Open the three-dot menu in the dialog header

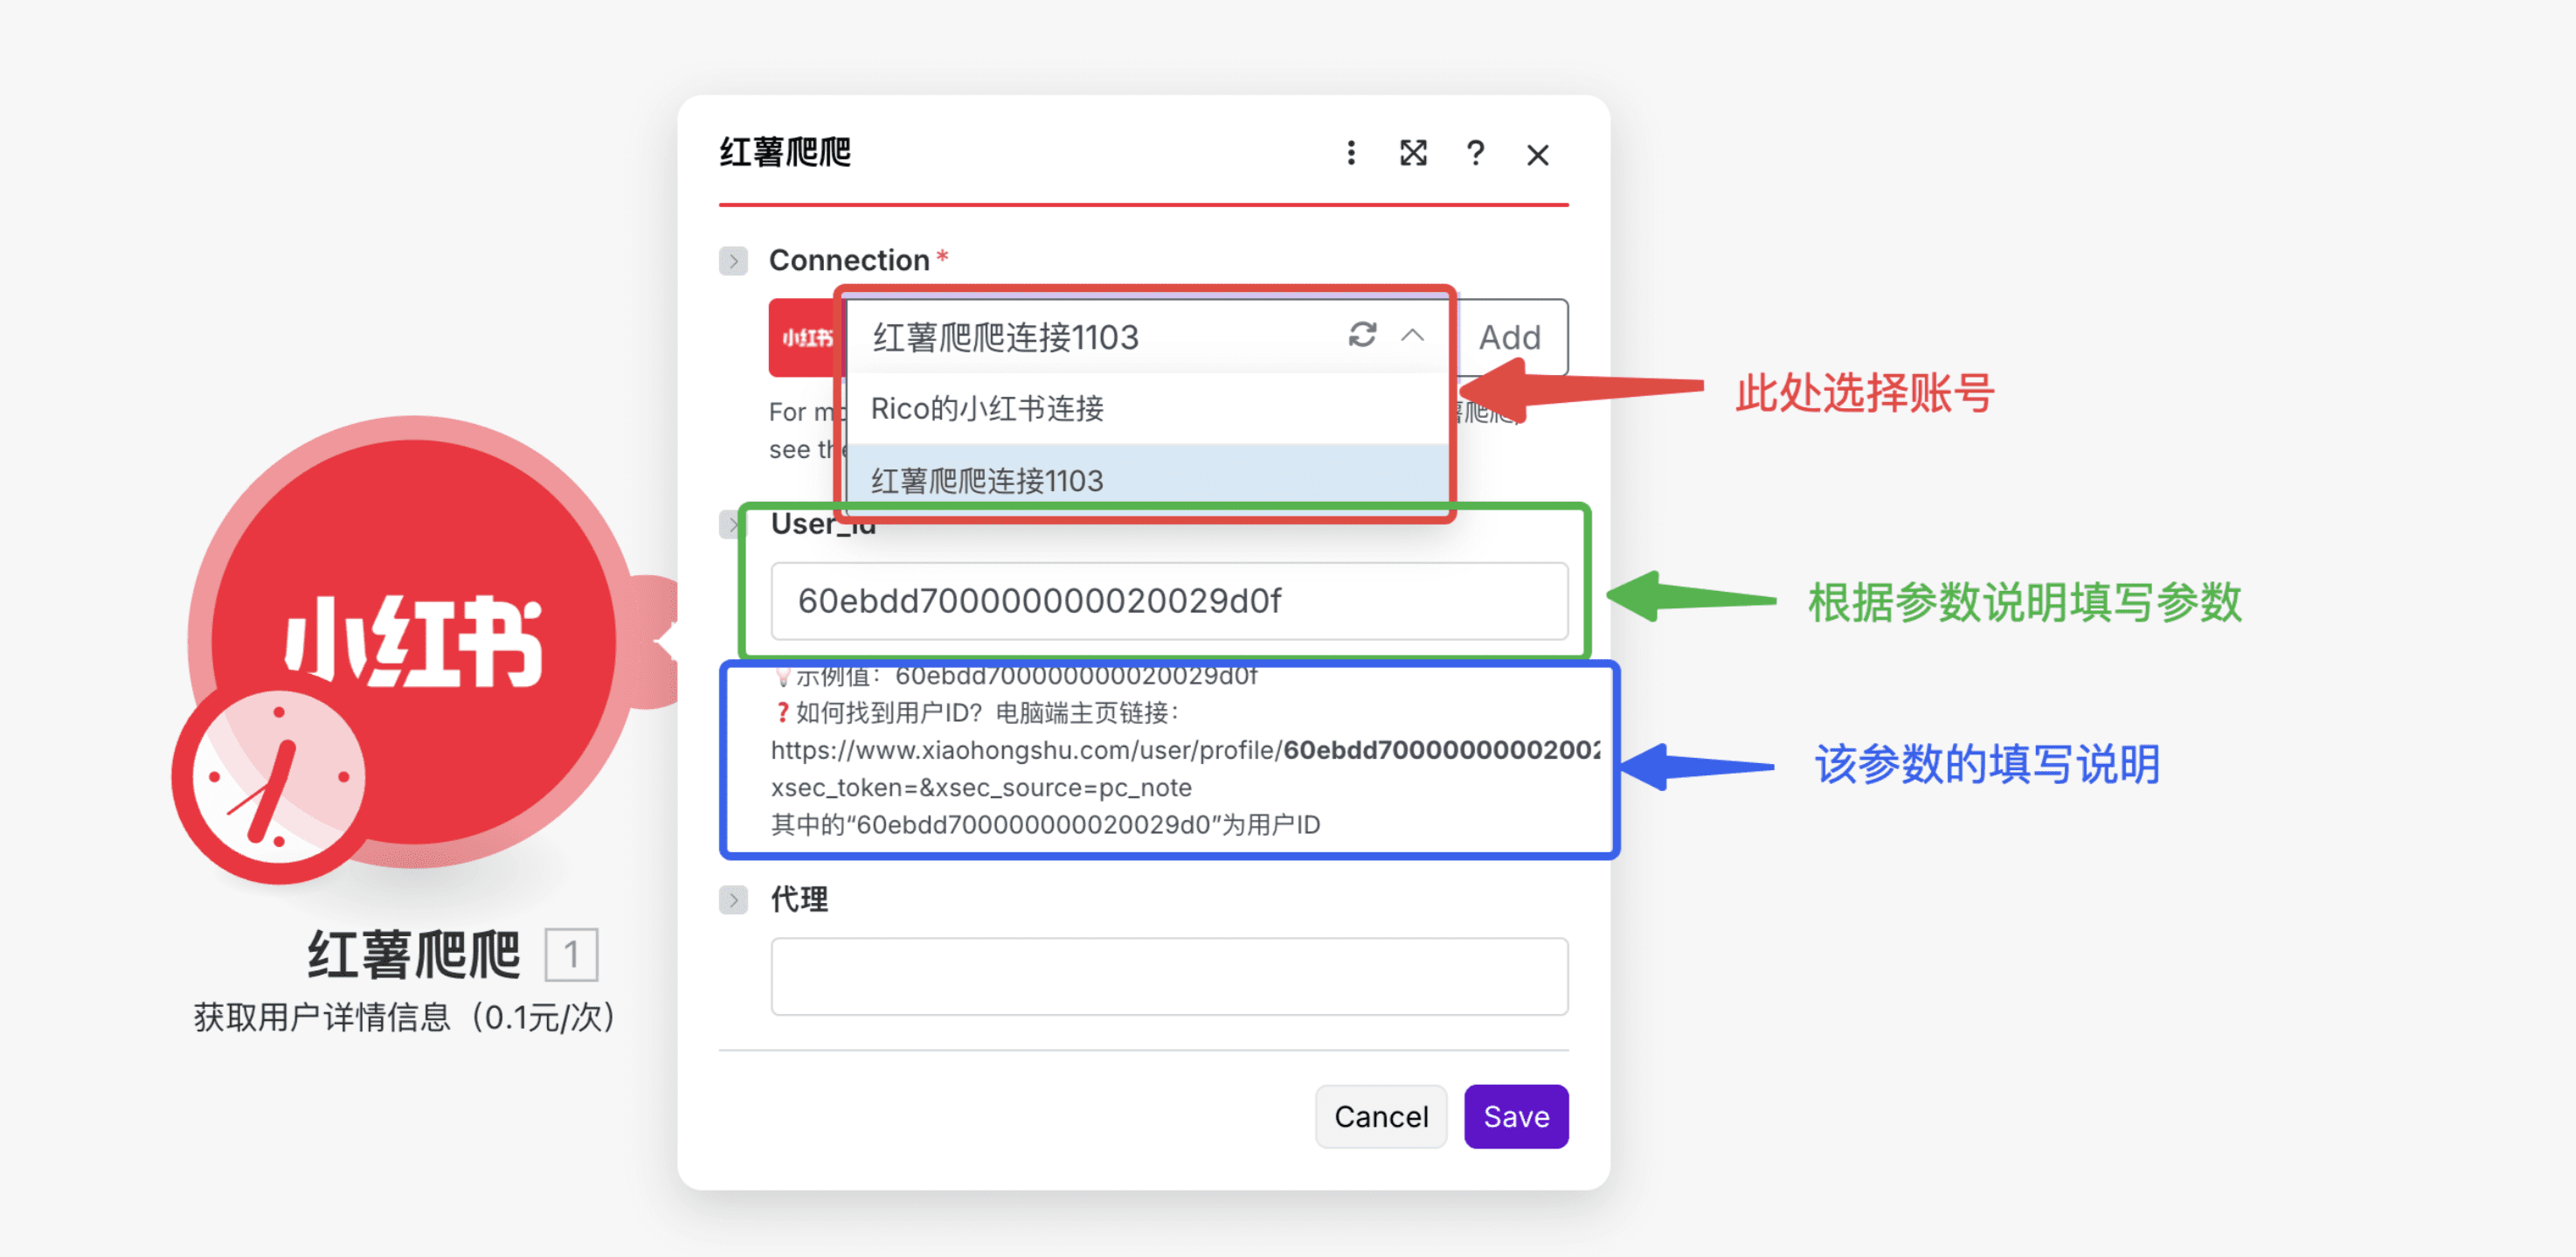(1350, 154)
